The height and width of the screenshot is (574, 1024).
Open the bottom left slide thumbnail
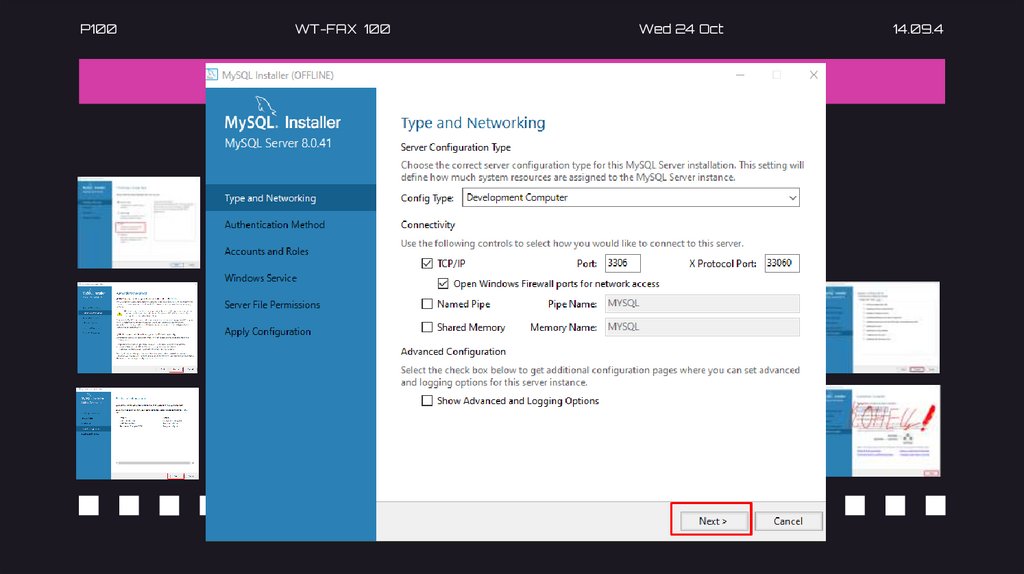tap(137, 434)
